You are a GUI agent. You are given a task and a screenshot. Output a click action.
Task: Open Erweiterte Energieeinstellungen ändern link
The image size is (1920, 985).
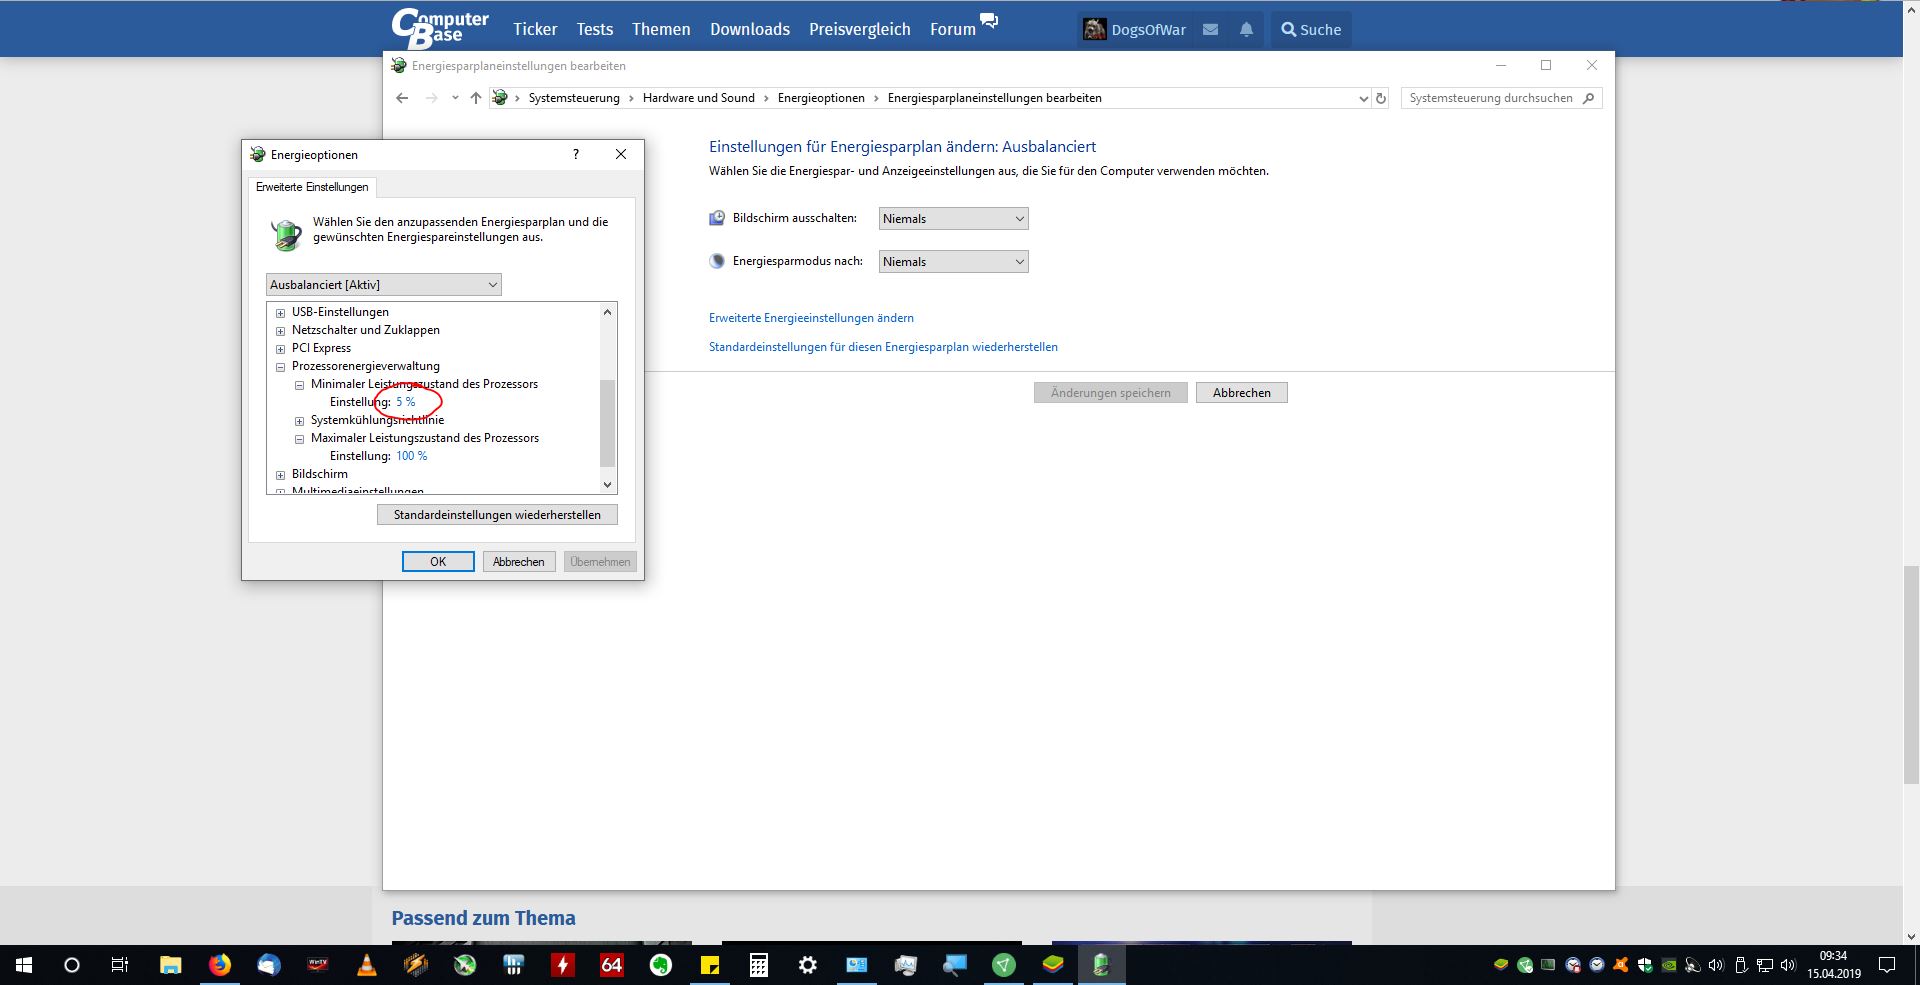pos(811,318)
